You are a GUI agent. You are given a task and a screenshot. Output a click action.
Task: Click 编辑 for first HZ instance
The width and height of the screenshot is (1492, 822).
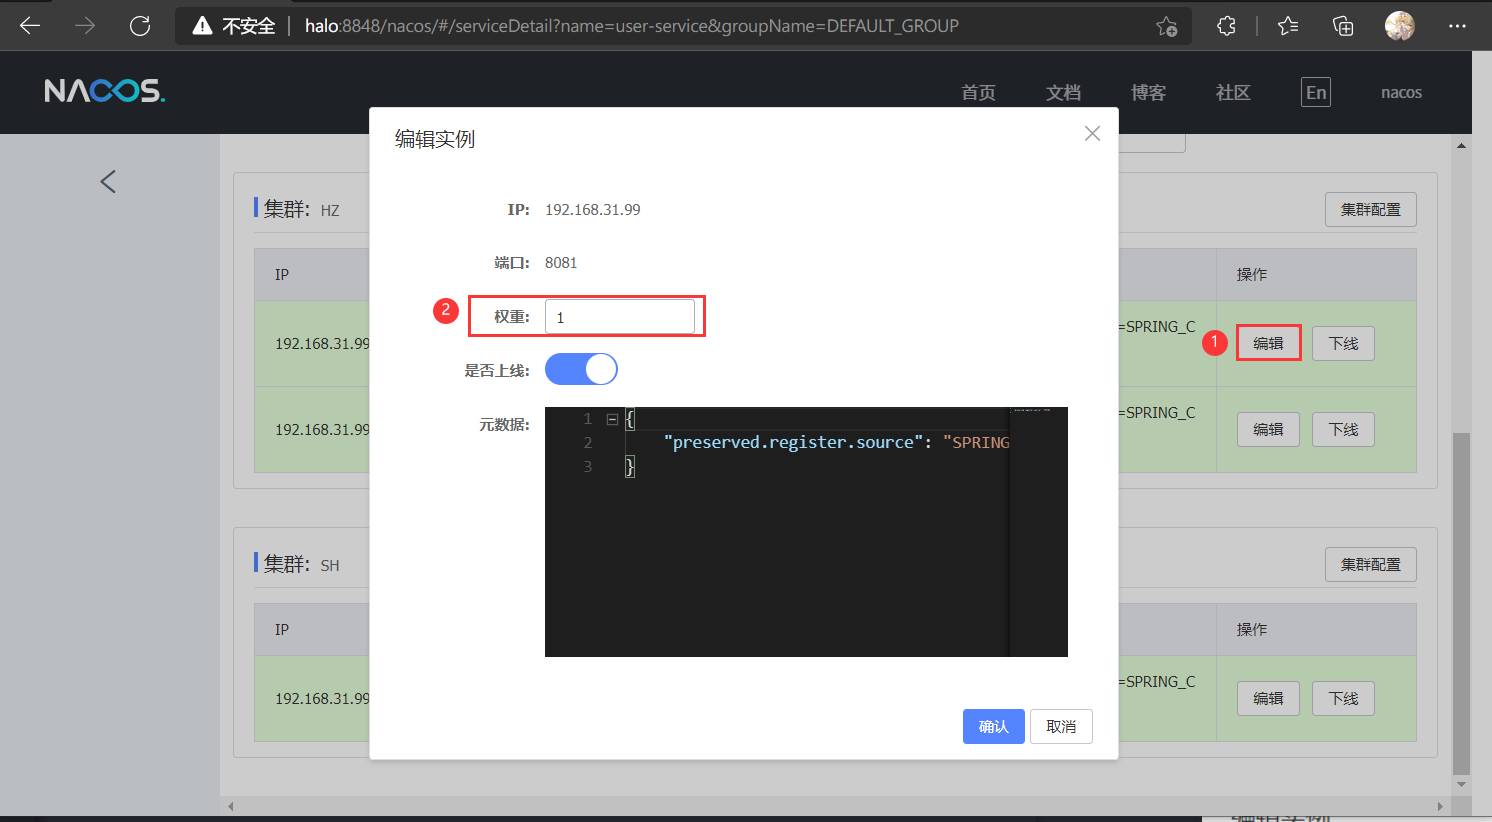(1268, 343)
